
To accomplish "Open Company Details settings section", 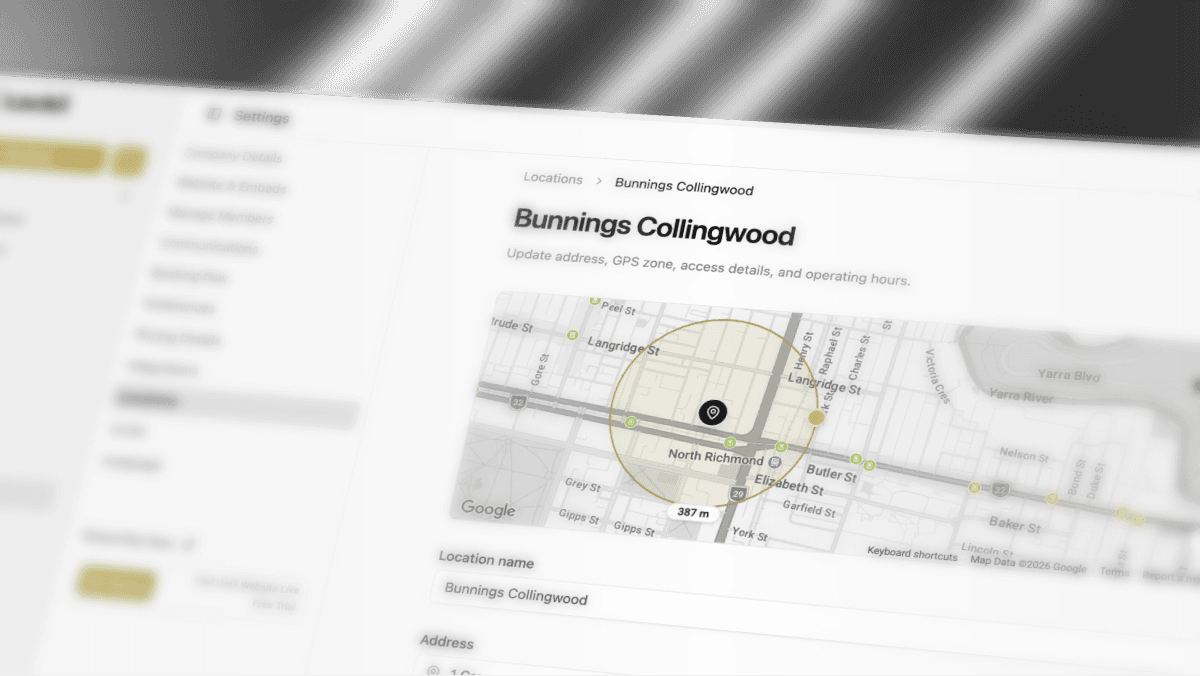I will [233, 157].
